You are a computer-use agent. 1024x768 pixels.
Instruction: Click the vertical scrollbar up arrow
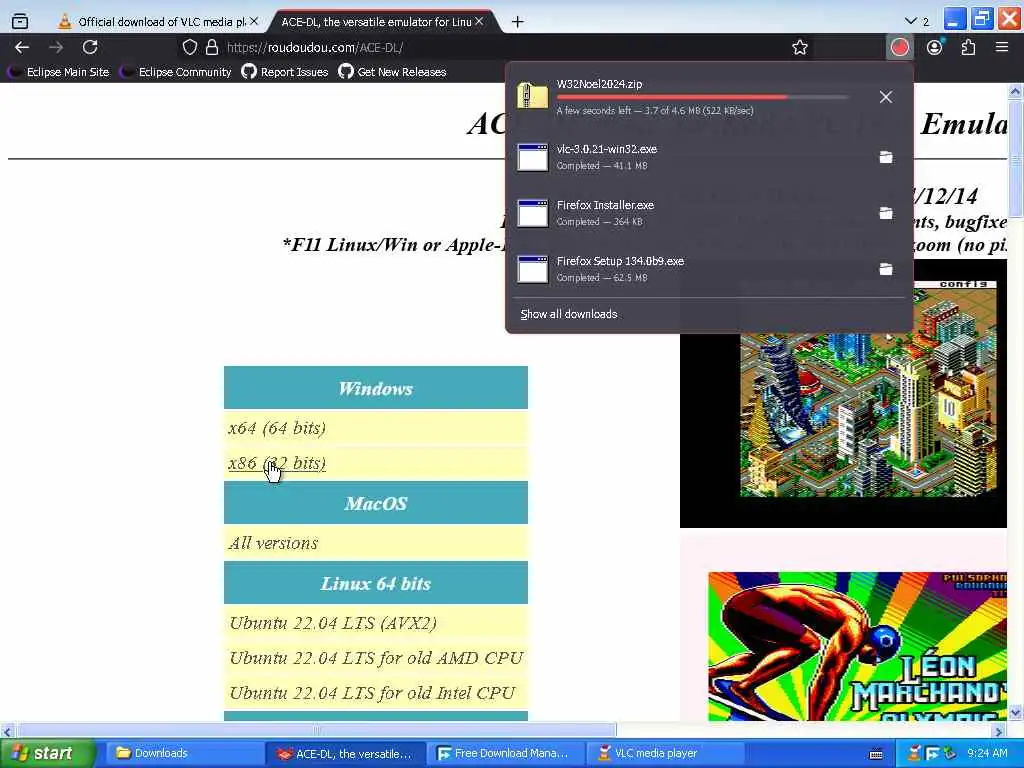1015,91
